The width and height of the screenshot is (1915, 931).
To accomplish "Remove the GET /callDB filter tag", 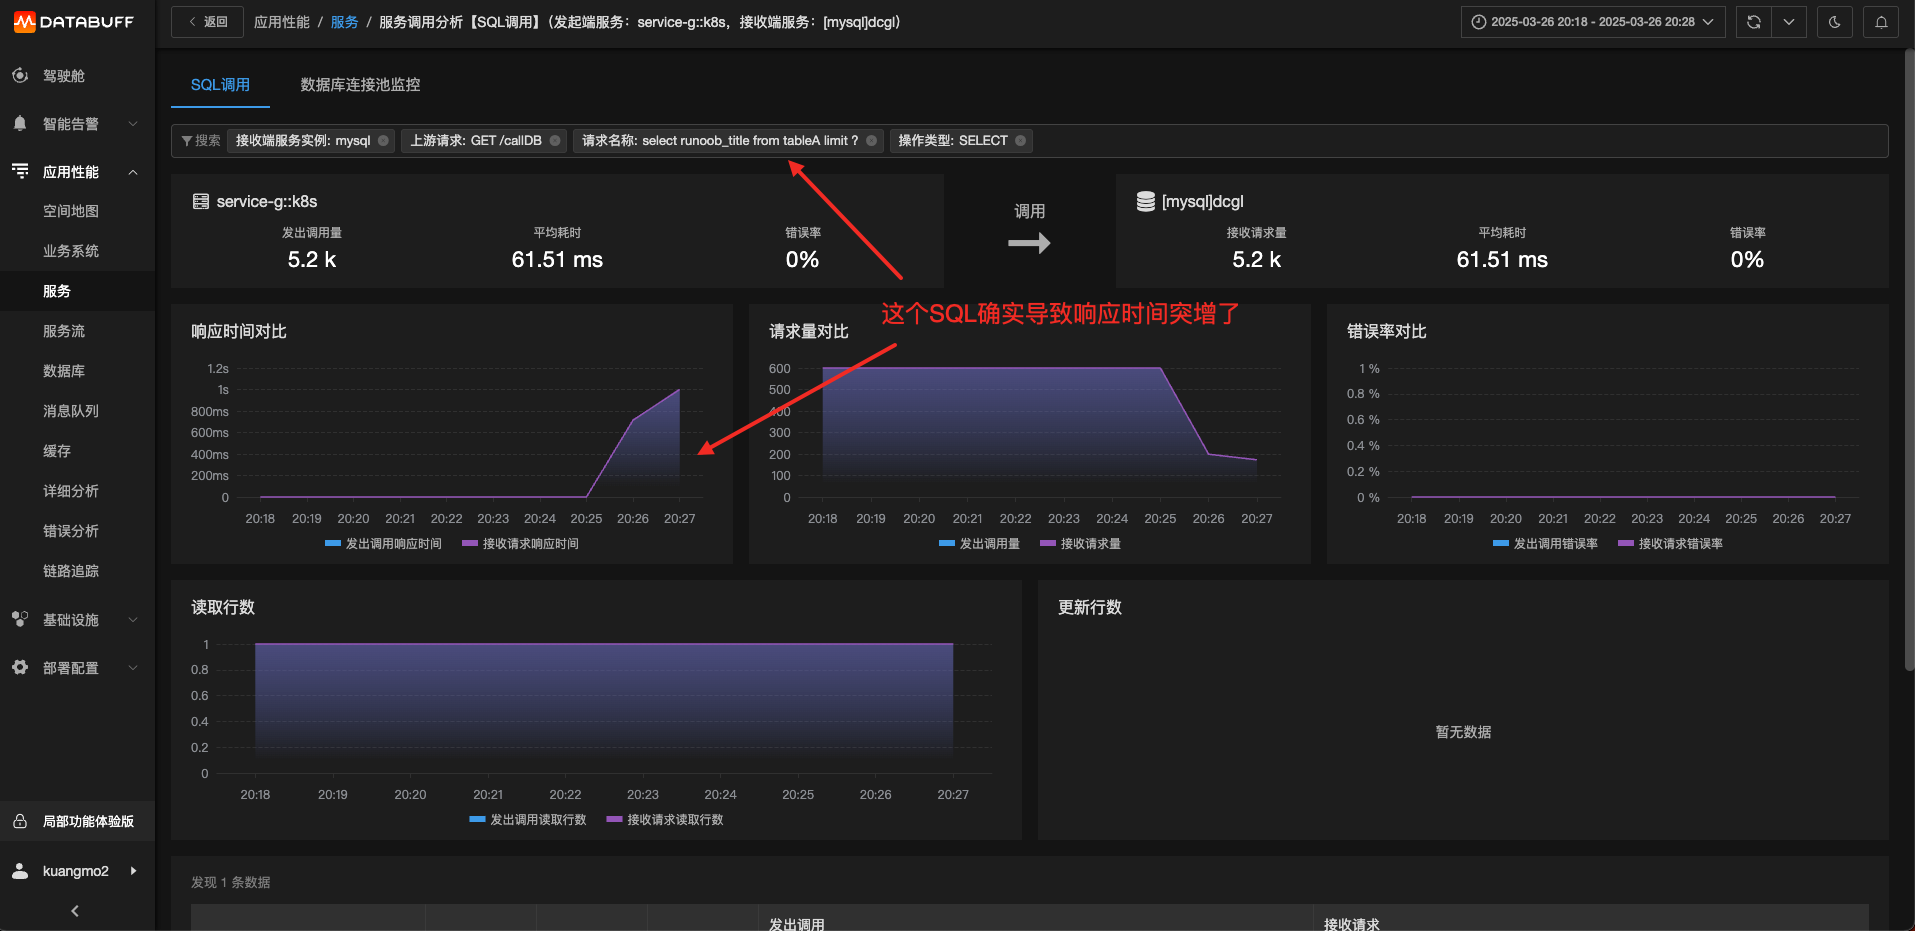I will point(555,141).
